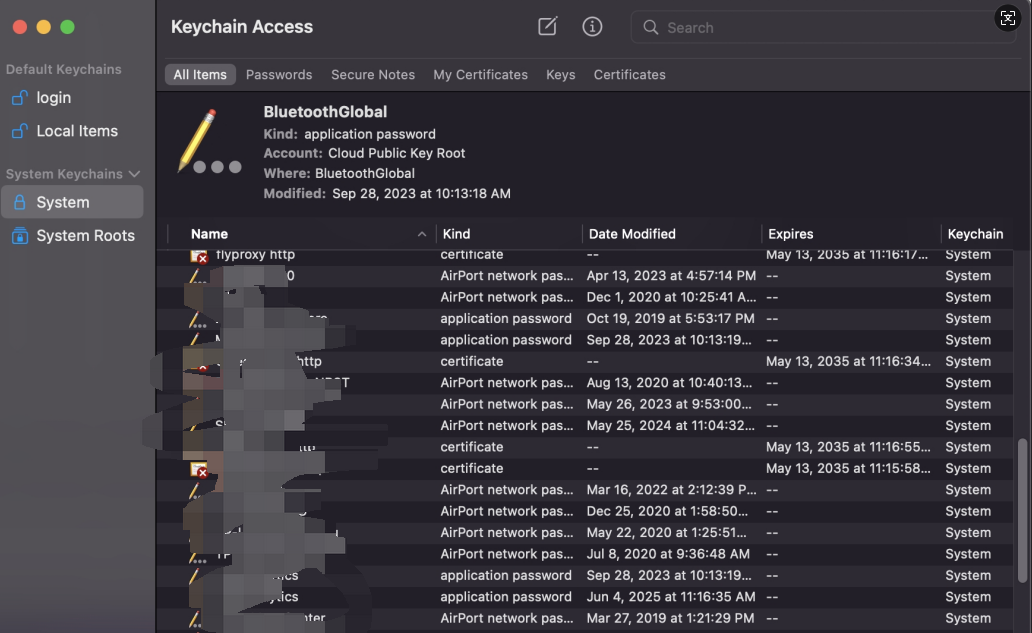Image resolution: width=1032 pixels, height=633 pixels.
Task: Click pencil icon in Jul 8, 2020 row
Action: (x=196, y=556)
